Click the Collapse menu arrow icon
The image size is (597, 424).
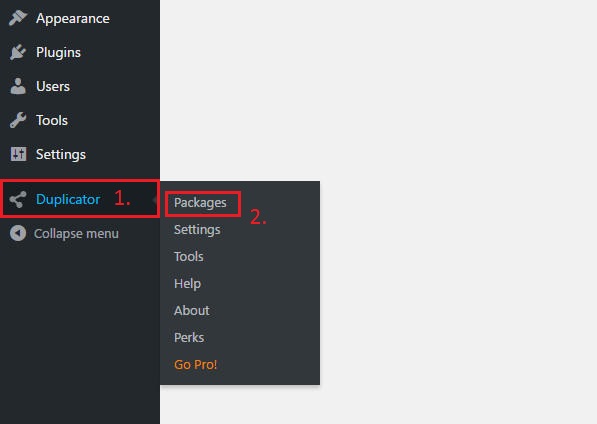tap(18, 233)
